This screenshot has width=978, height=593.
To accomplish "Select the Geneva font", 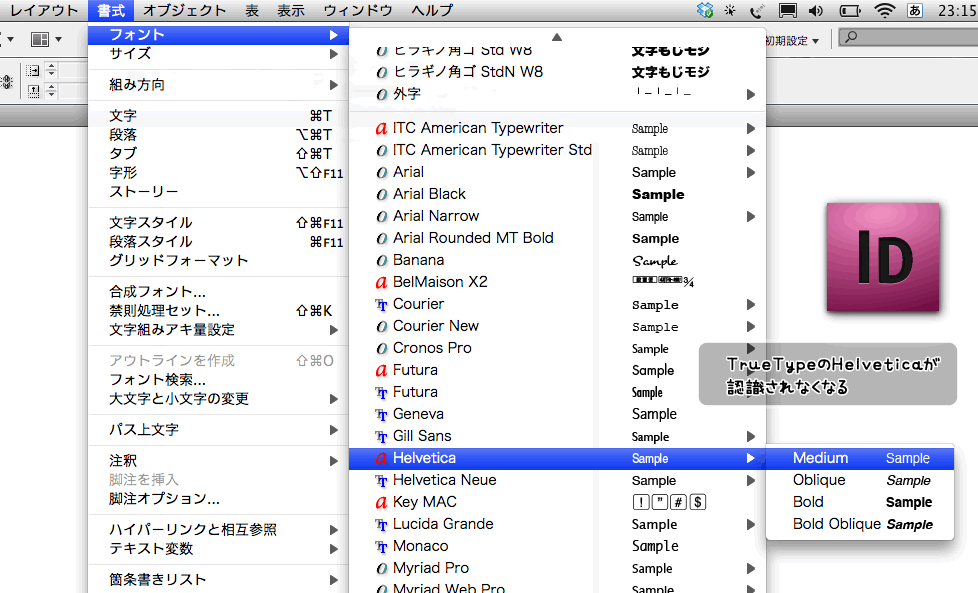I will coord(557,414).
